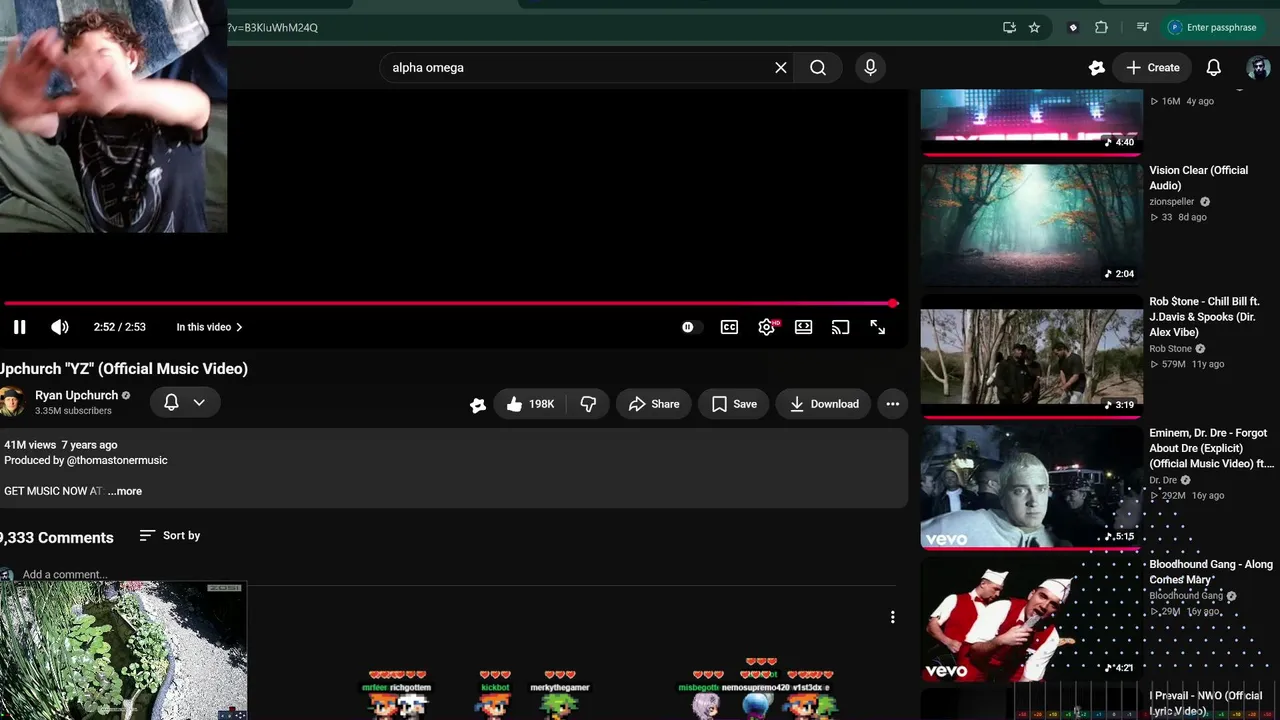Screen dimensions: 1280x720
Task: Share the Upchurch YZ video
Action: tap(654, 404)
